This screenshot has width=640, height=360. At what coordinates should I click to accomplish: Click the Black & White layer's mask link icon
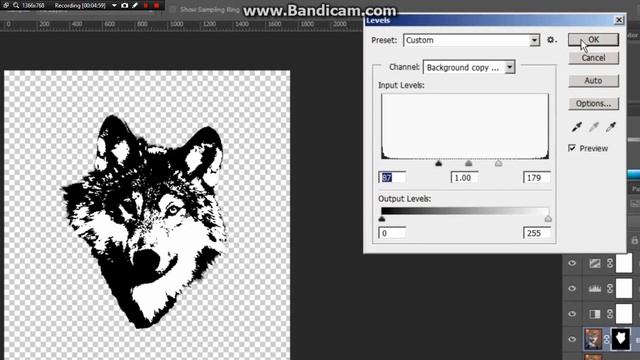click(610, 314)
